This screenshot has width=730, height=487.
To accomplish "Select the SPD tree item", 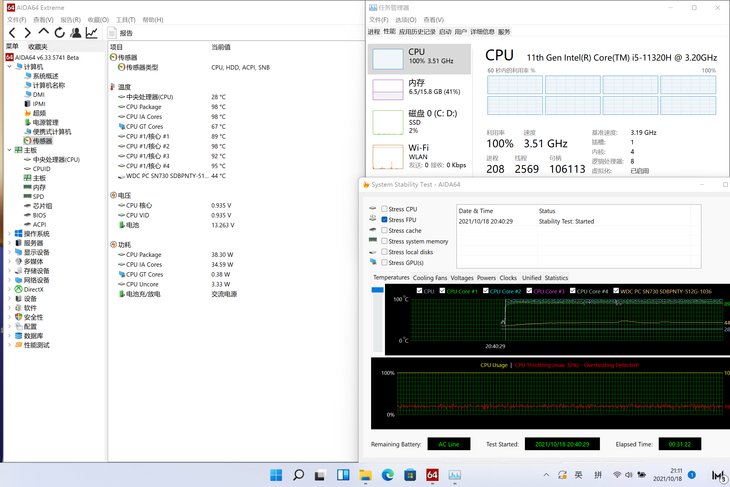I will point(38,196).
